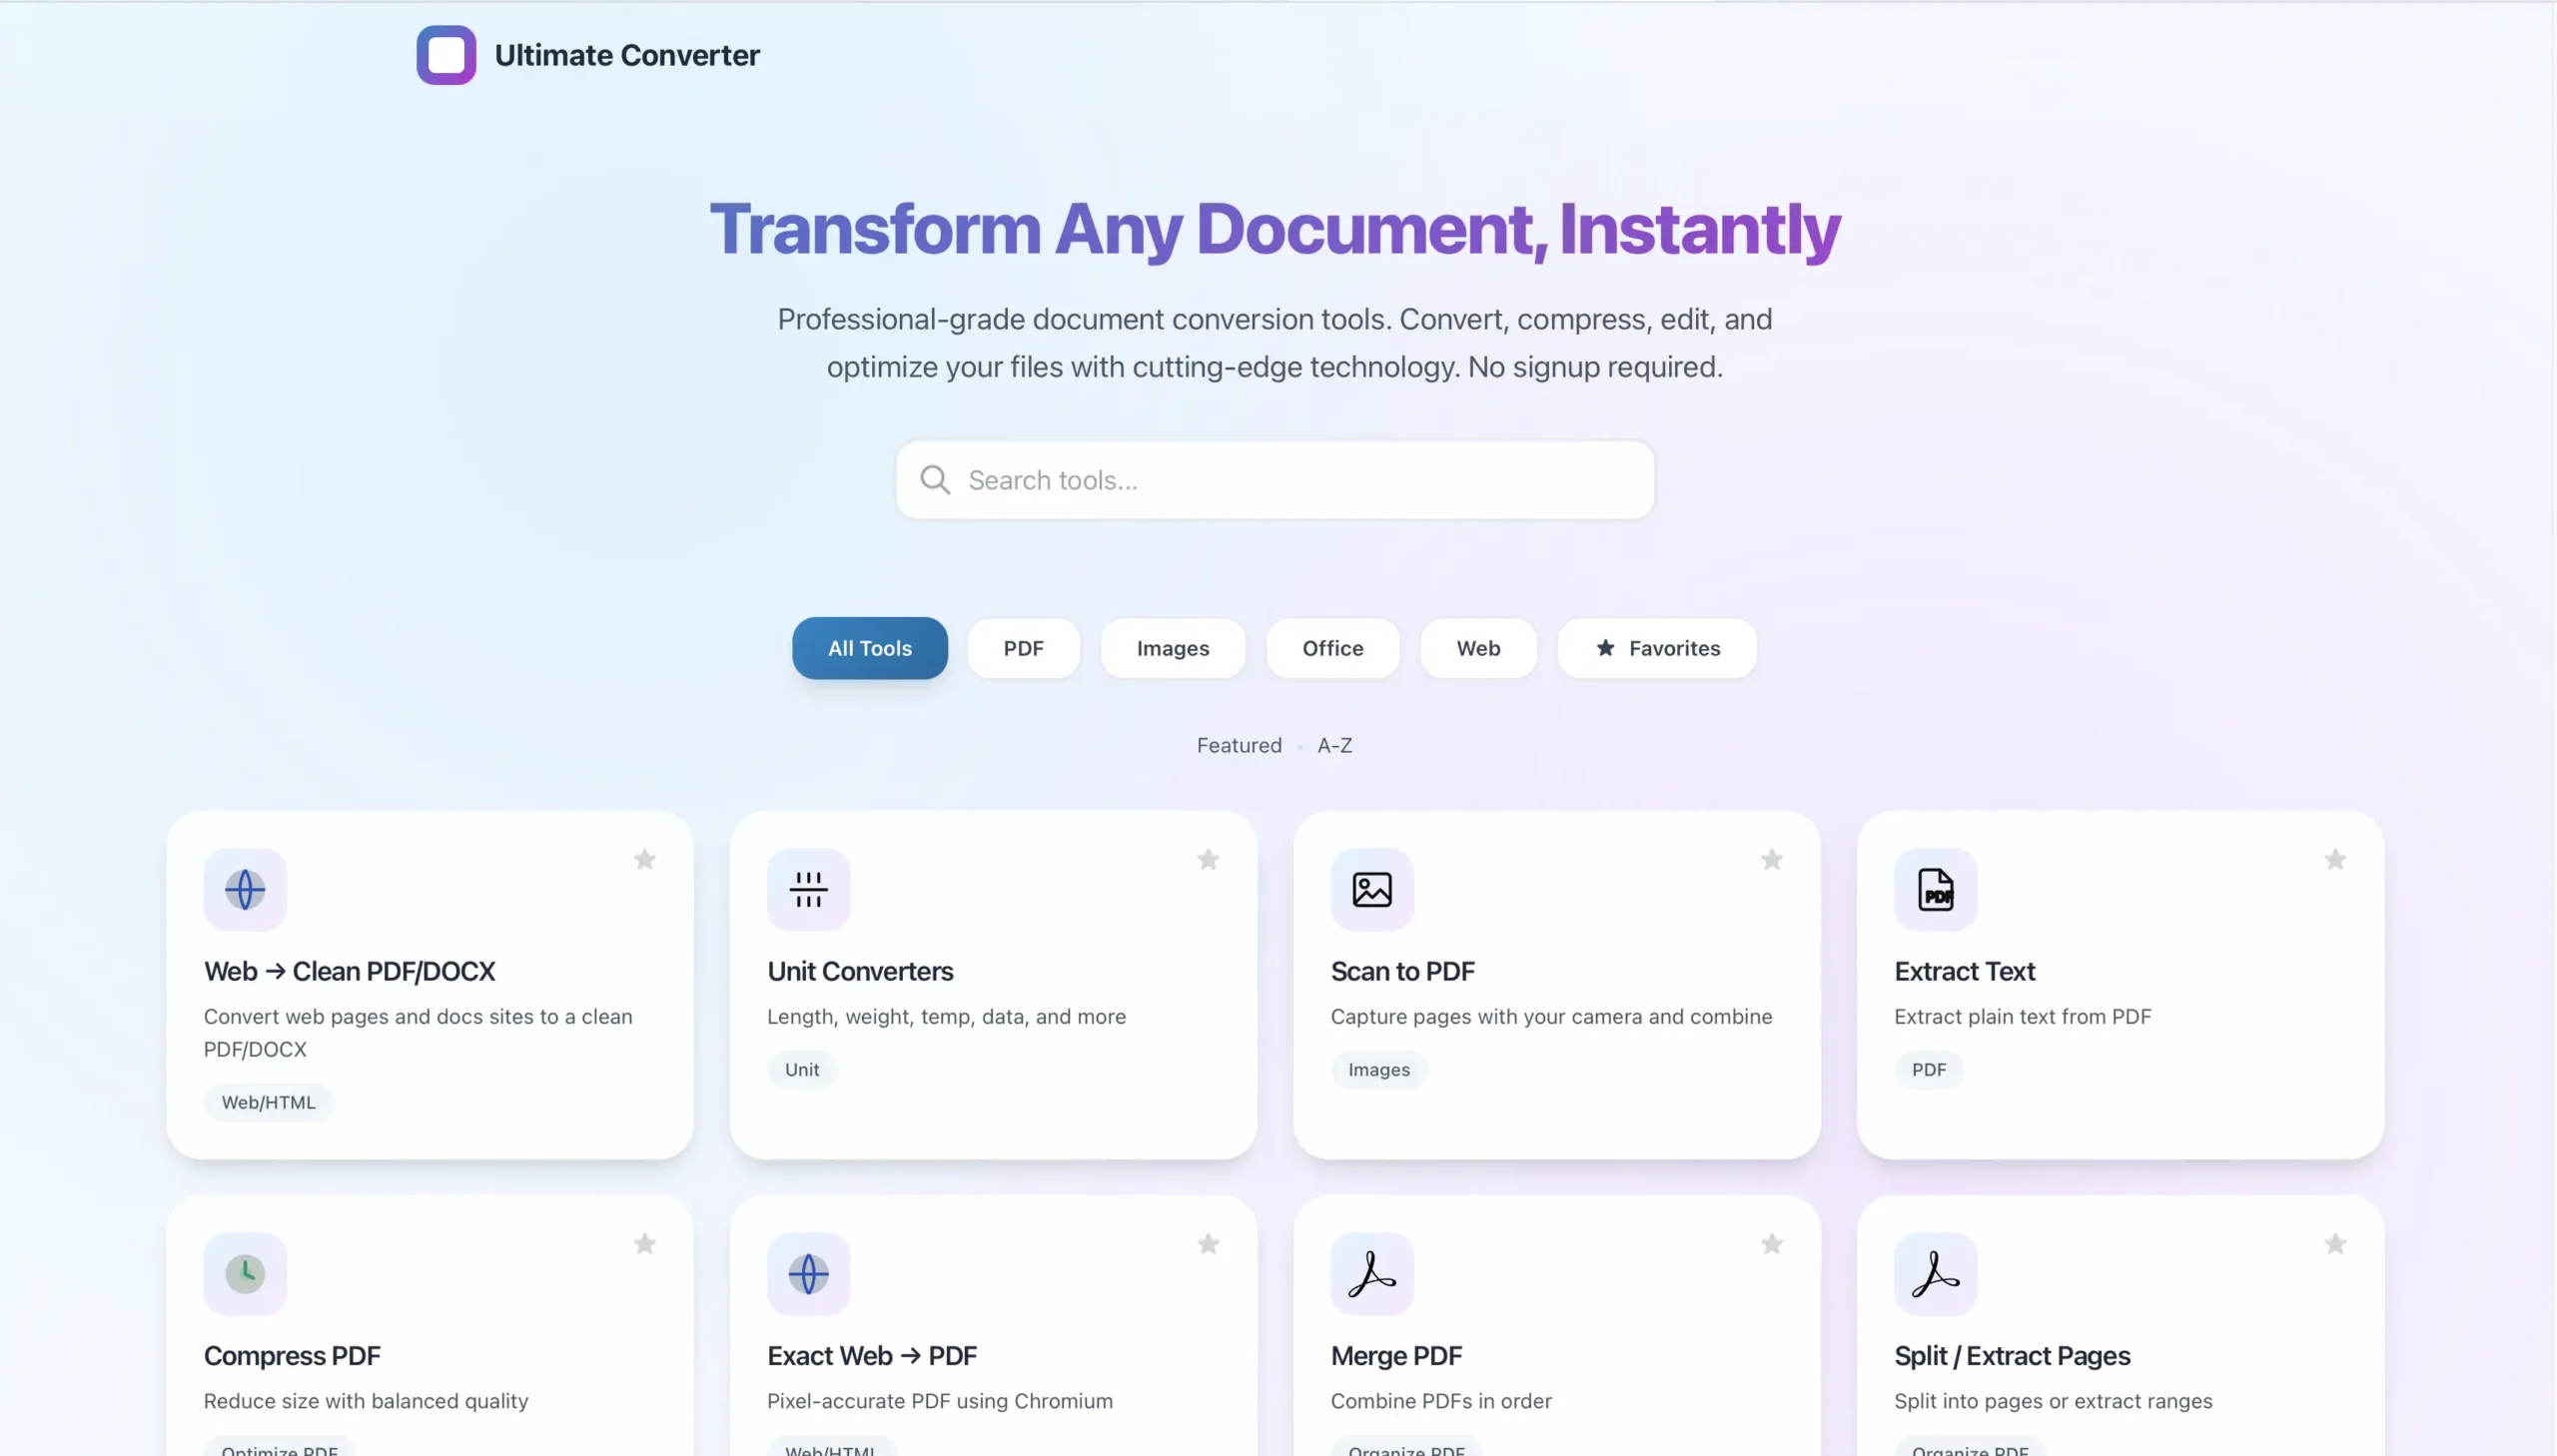This screenshot has width=2557, height=1456.
Task: Select the All Tools filter tab
Action: [x=870, y=648]
